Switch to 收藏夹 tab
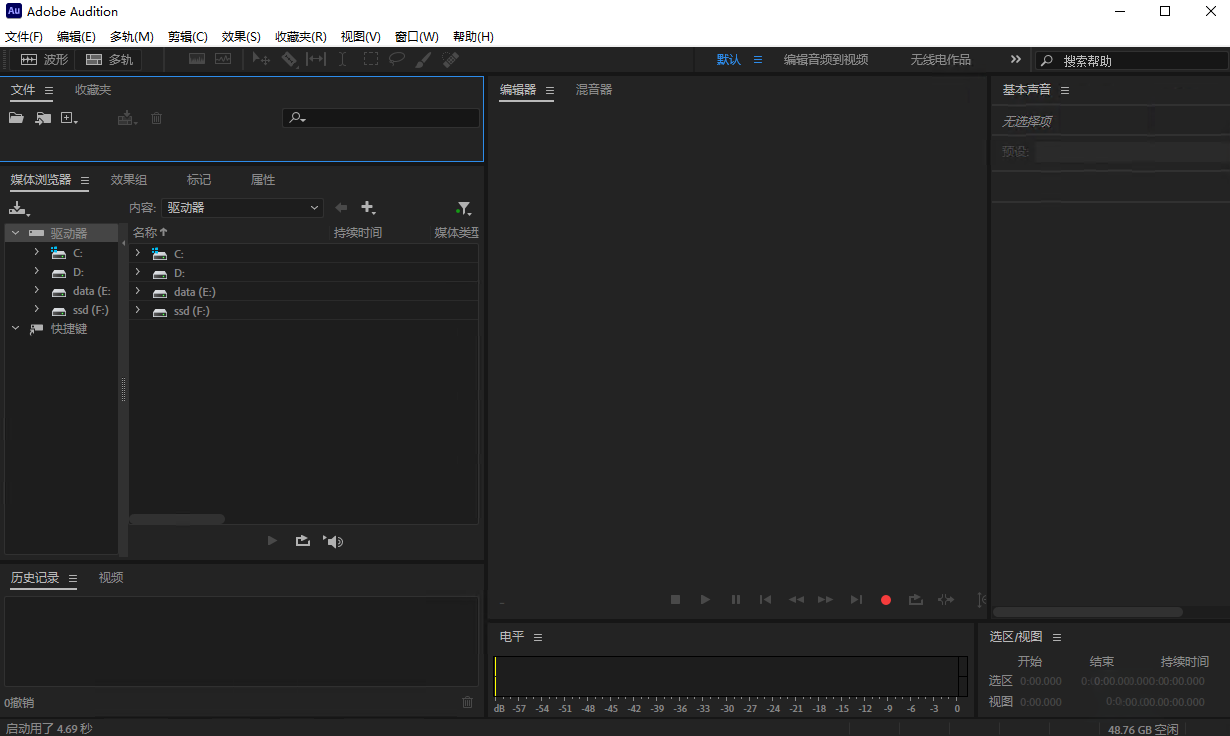The image size is (1230, 736). tap(93, 90)
